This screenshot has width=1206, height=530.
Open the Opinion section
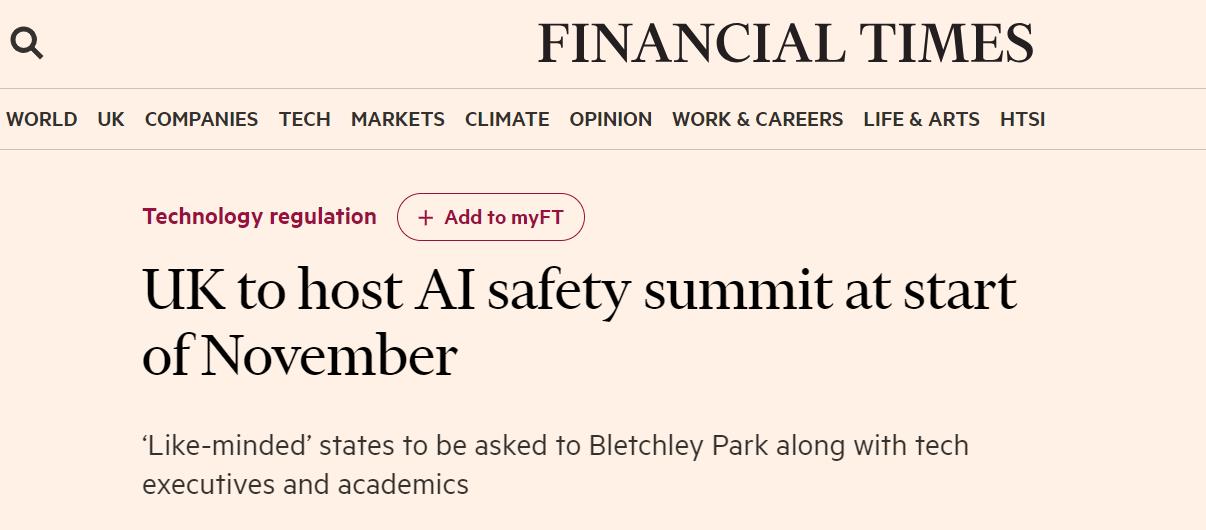[610, 119]
